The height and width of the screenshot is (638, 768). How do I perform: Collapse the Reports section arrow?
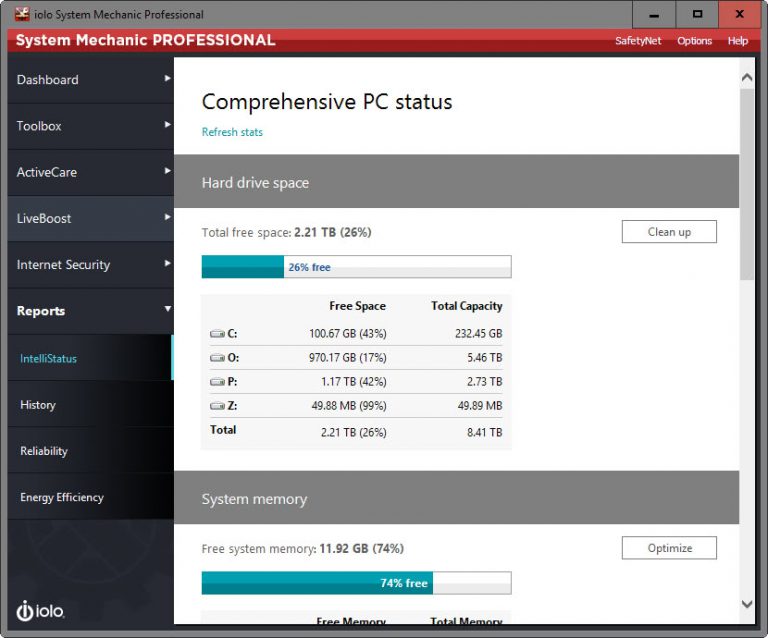(168, 309)
